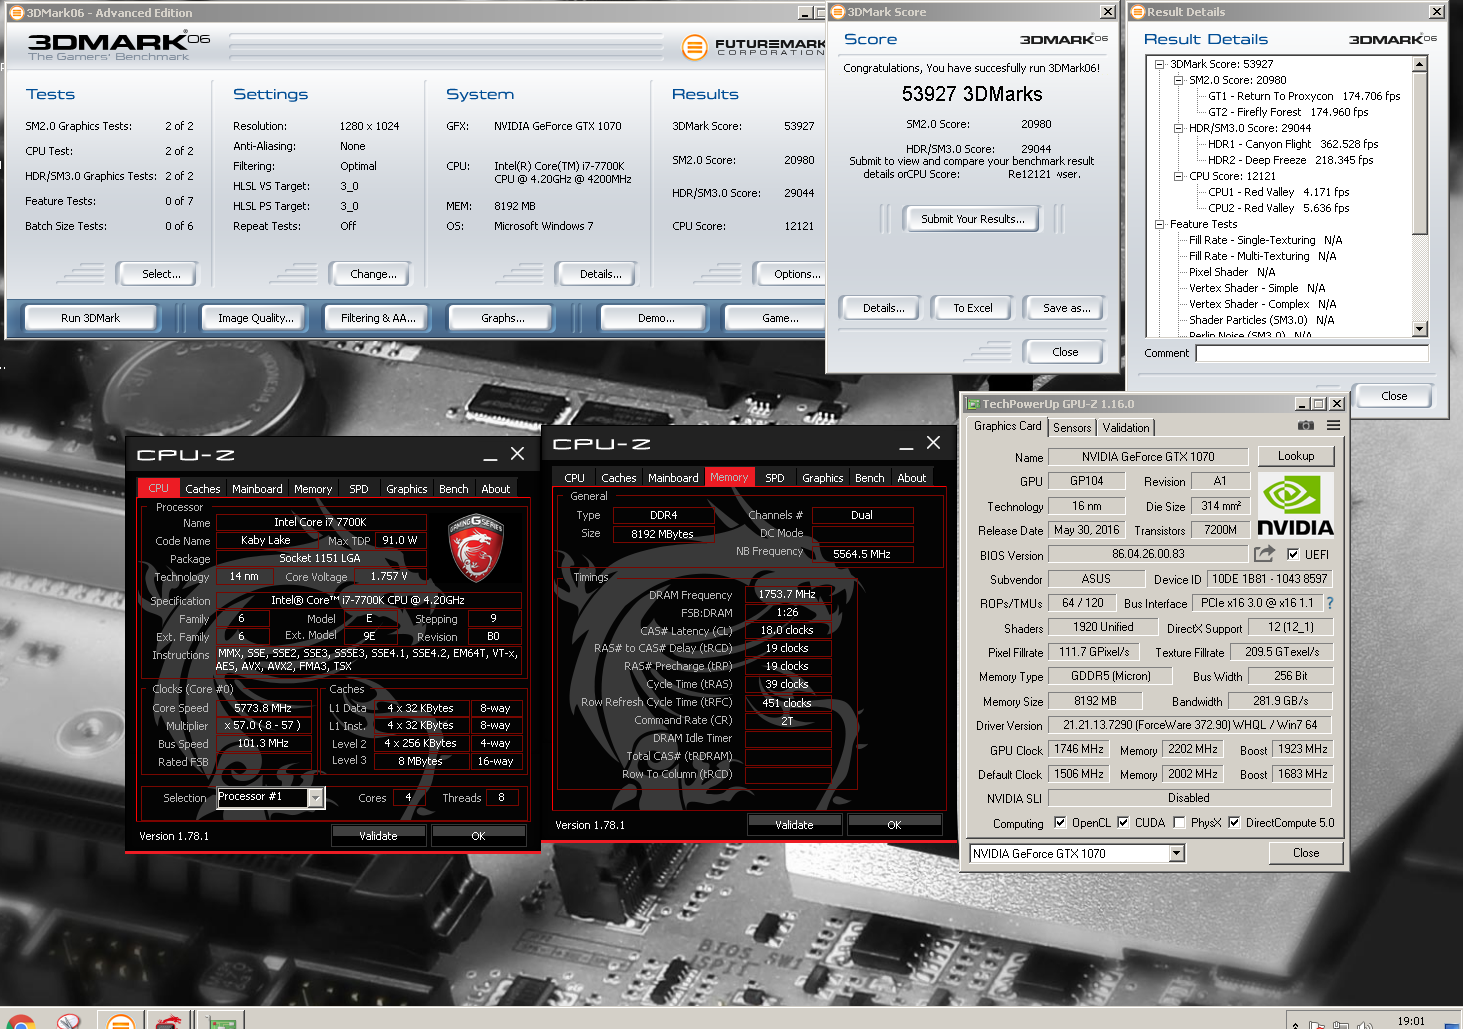This screenshot has width=1463, height=1029.
Task: Click the network tray icon
Action: [x=1340, y=1024]
